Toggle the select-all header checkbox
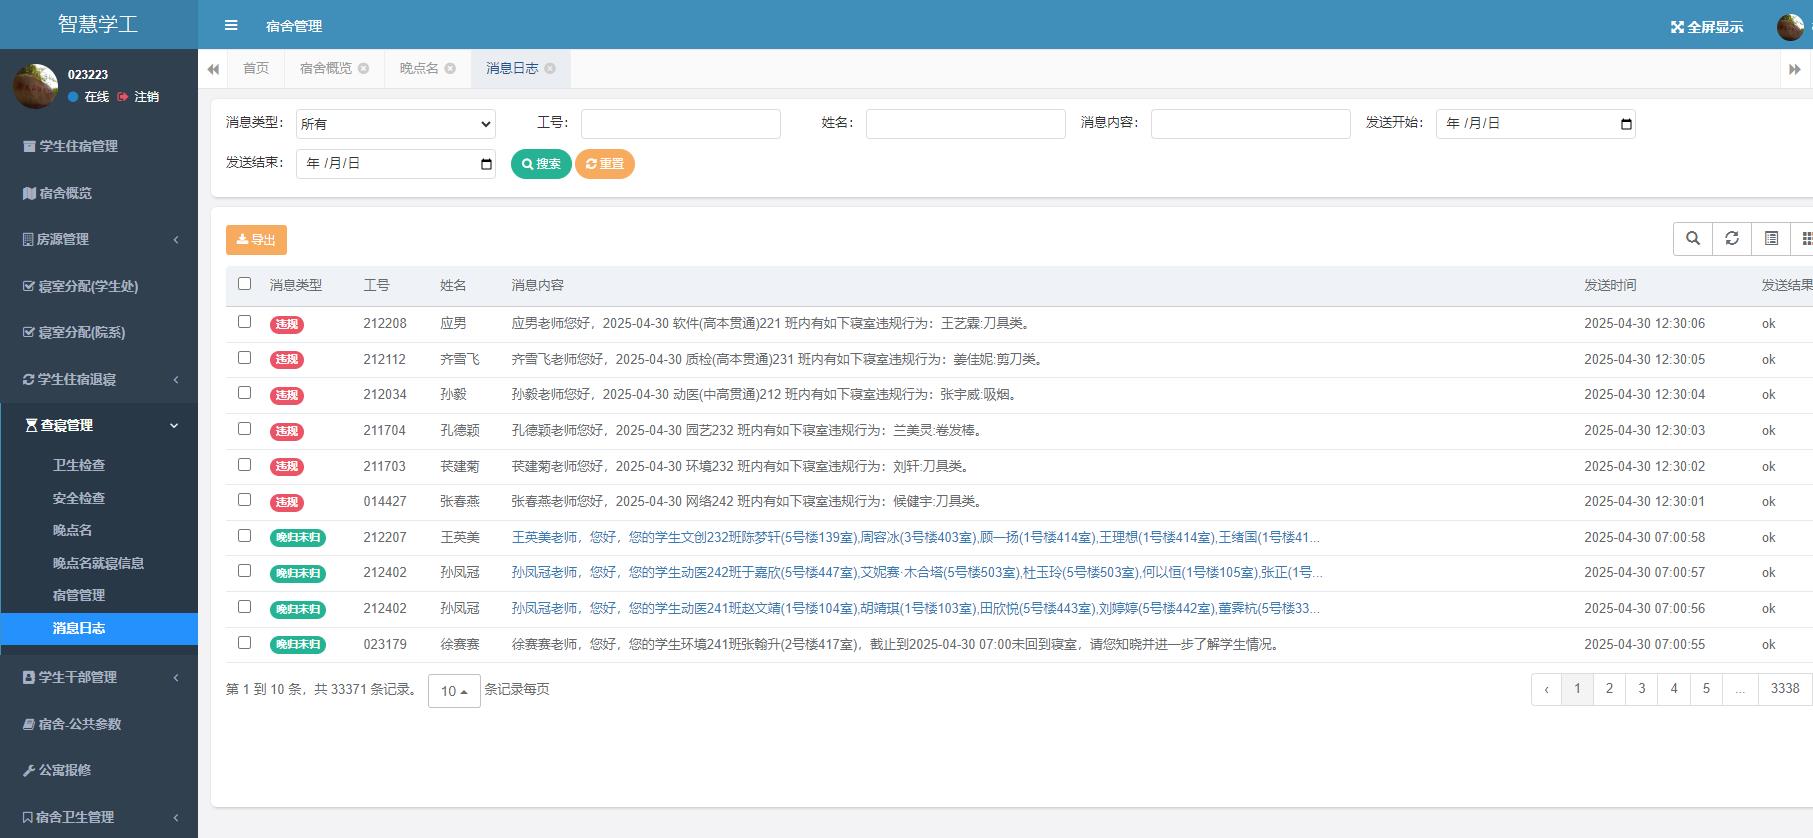This screenshot has width=1813, height=838. pyautogui.click(x=244, y=284)
